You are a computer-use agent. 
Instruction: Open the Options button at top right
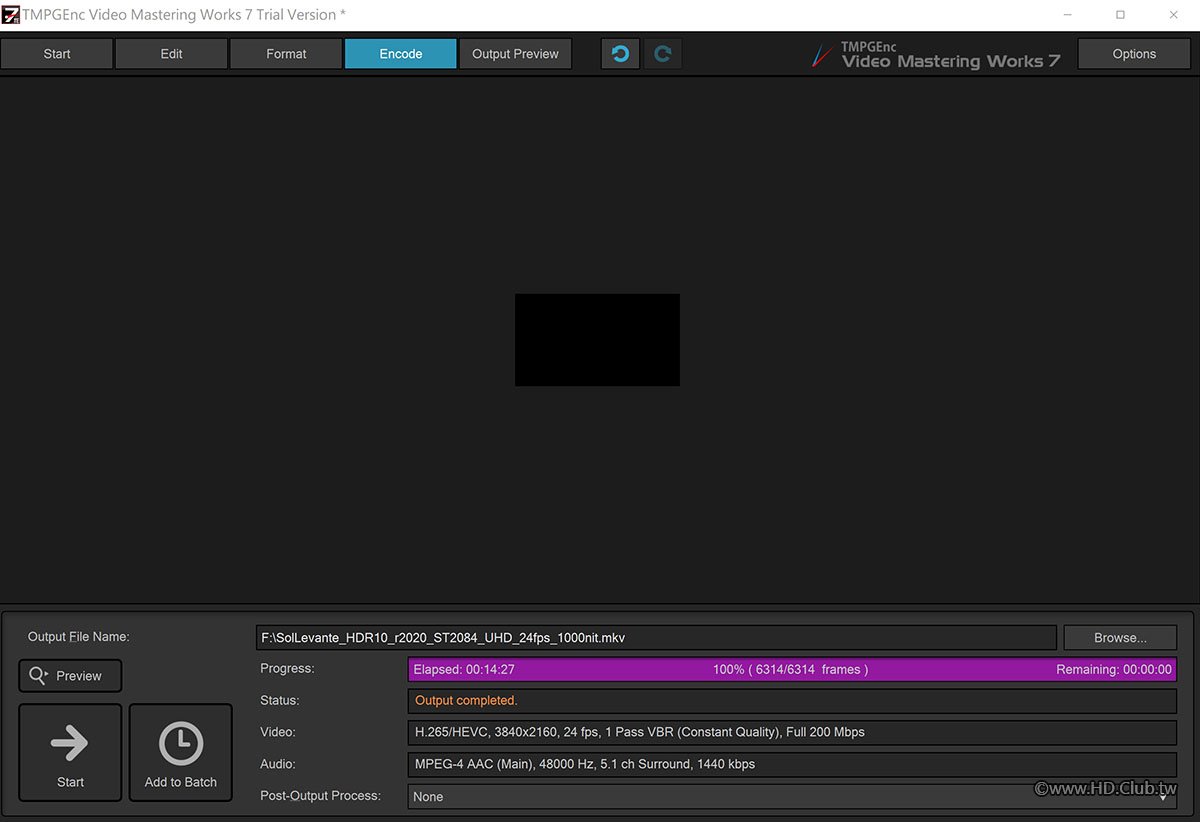(1133, 54)
